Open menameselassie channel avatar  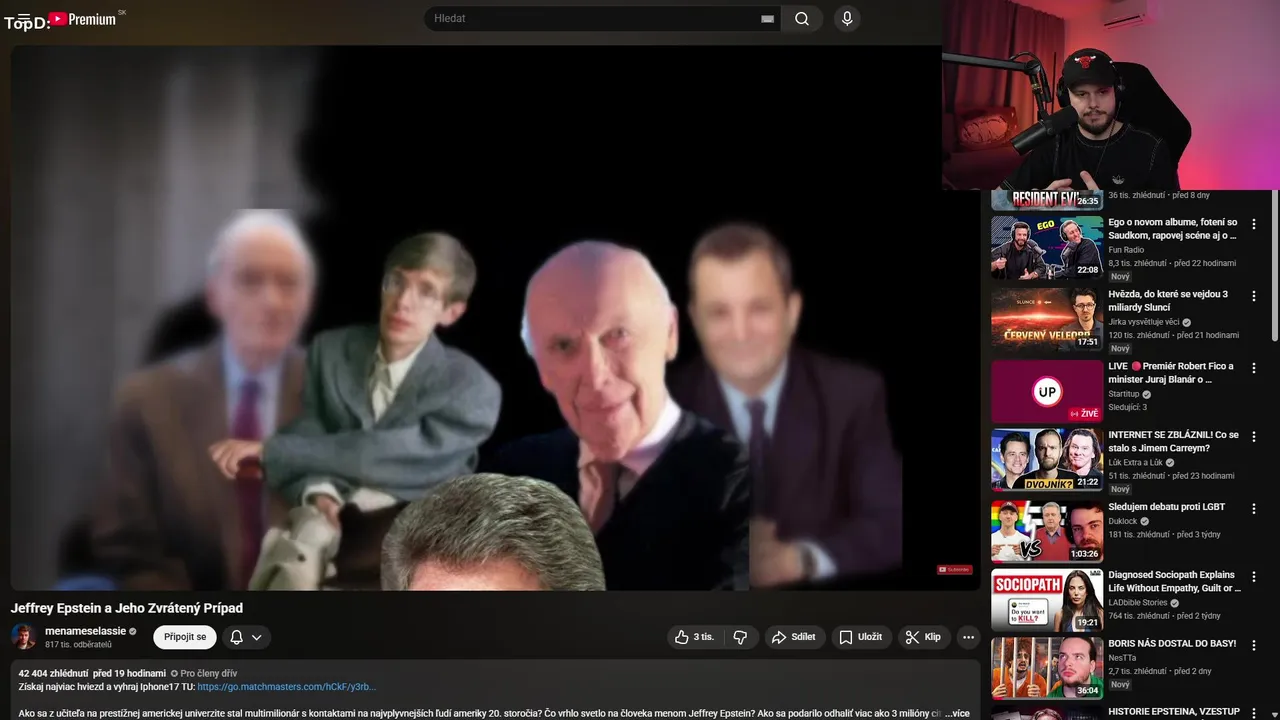[24, 637]
